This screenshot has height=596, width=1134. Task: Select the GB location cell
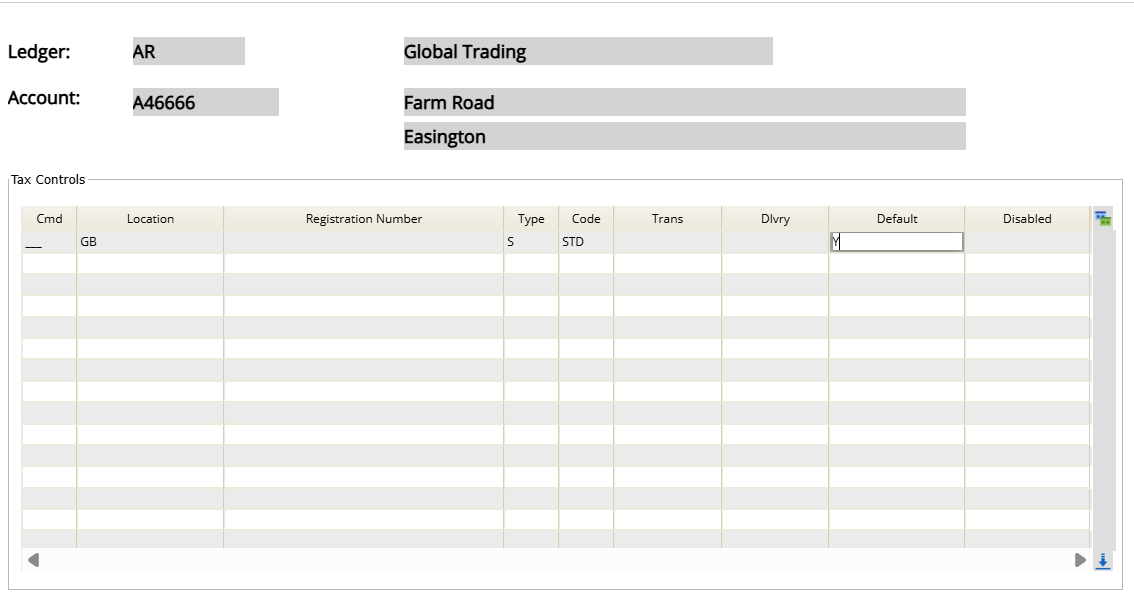coord(150,241)
